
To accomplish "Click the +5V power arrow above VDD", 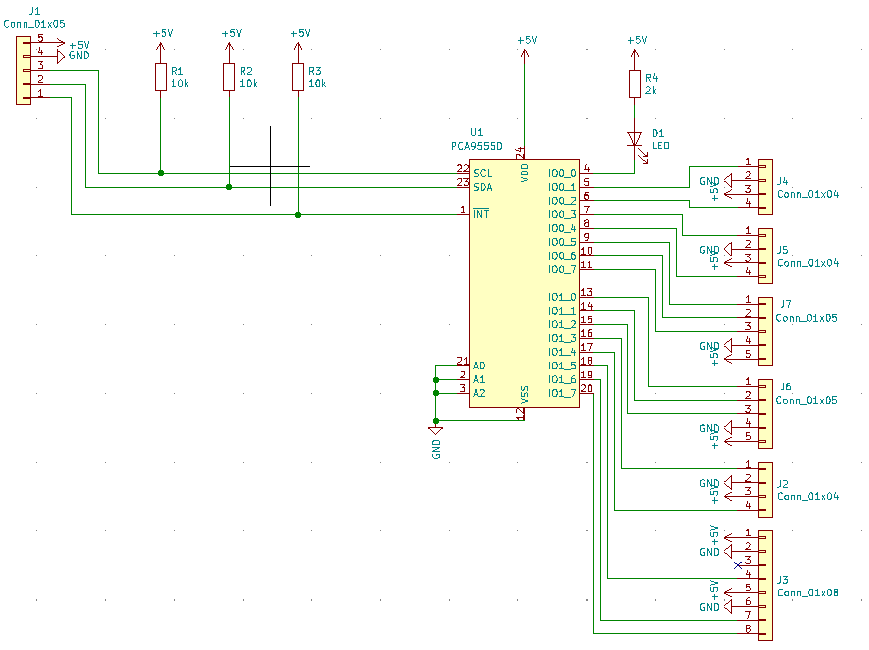I will click(524, 55).
